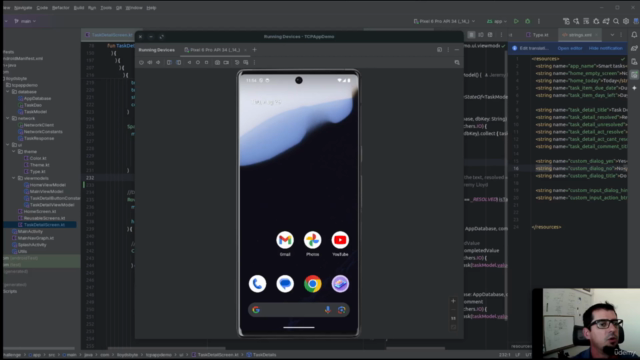Open SplashActivity in project tree
The height and width of the screenshot is (360, 640).
32,245
